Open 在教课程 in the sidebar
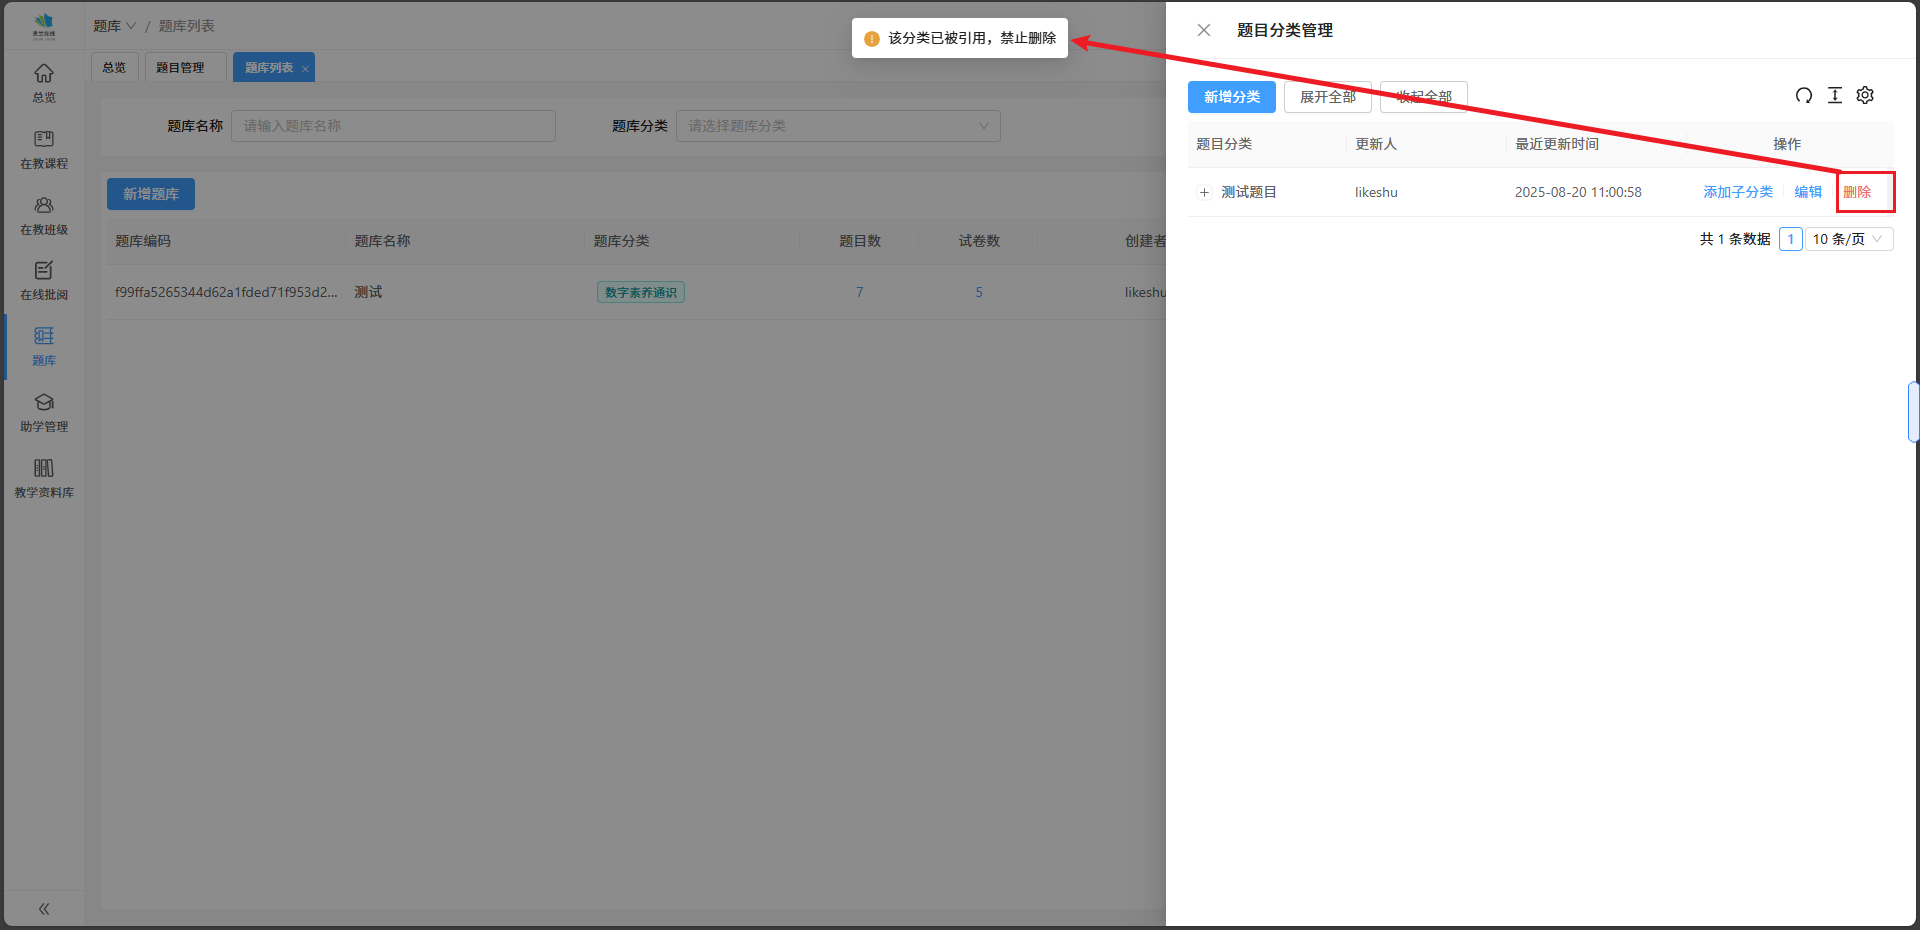 coord(44,149)
